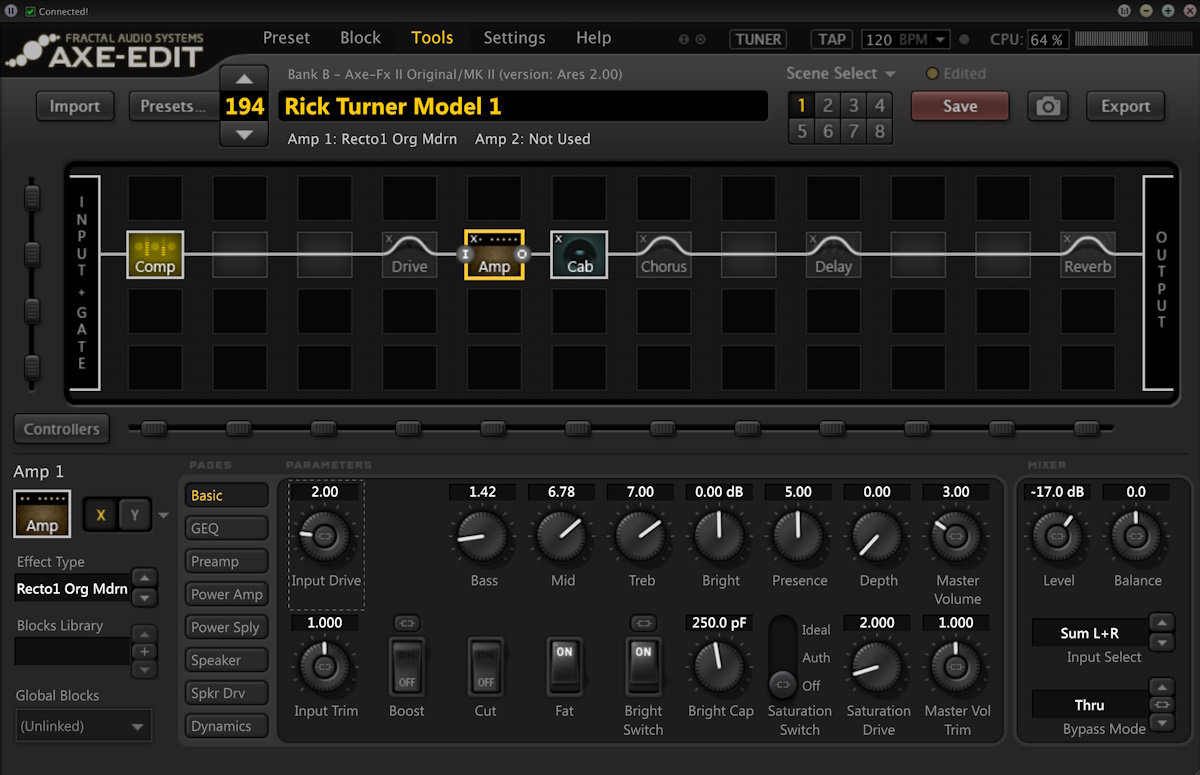Select the Amp block in the grid
Viewport: 1200px width, 775px height.
click(x=494, y=254)
